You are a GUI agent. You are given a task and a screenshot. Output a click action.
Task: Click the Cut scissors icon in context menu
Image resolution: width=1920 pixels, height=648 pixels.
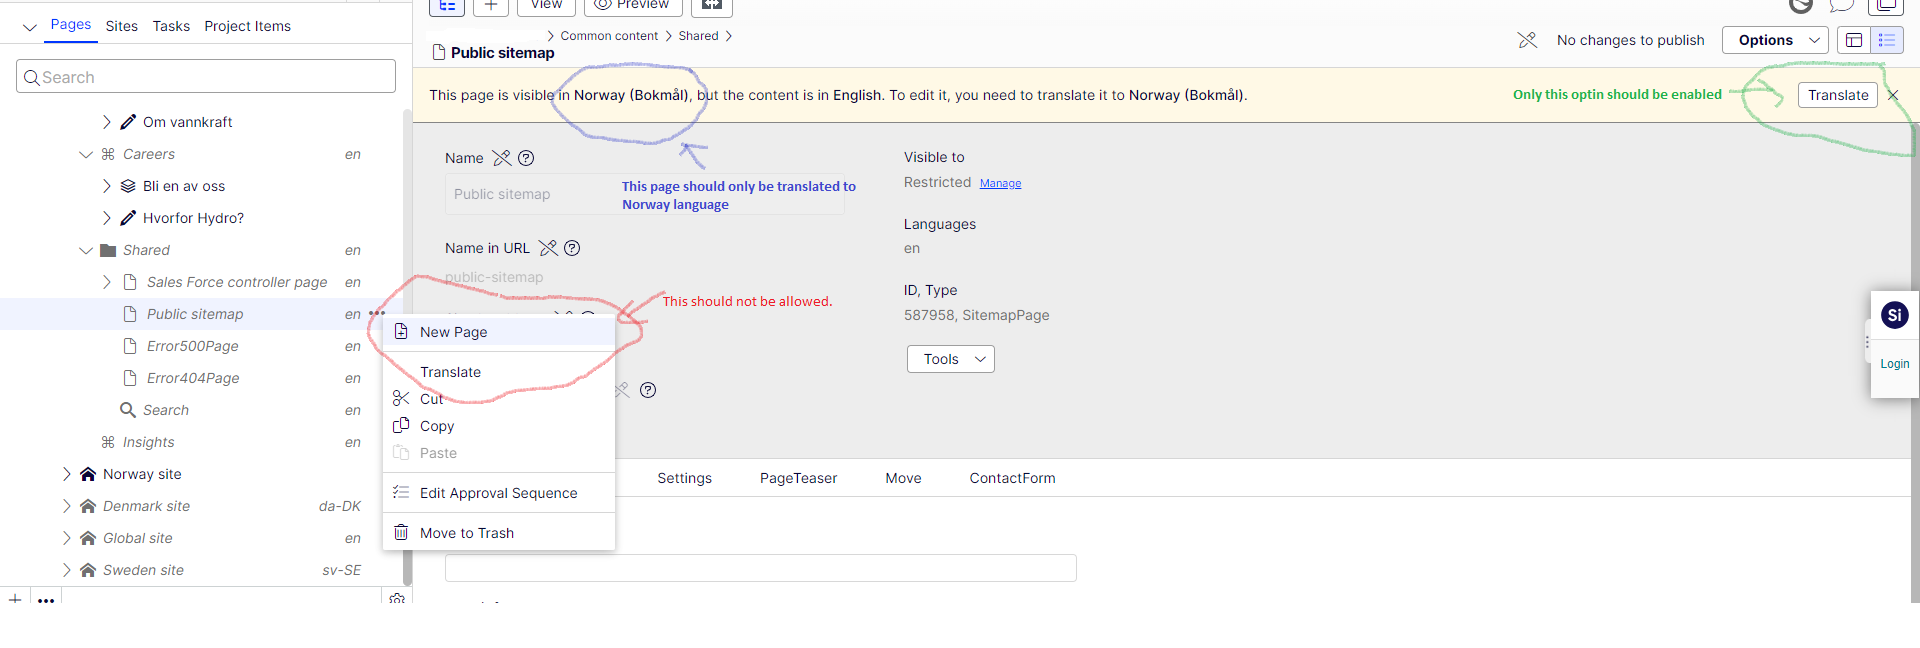click(x=401, y=399)
